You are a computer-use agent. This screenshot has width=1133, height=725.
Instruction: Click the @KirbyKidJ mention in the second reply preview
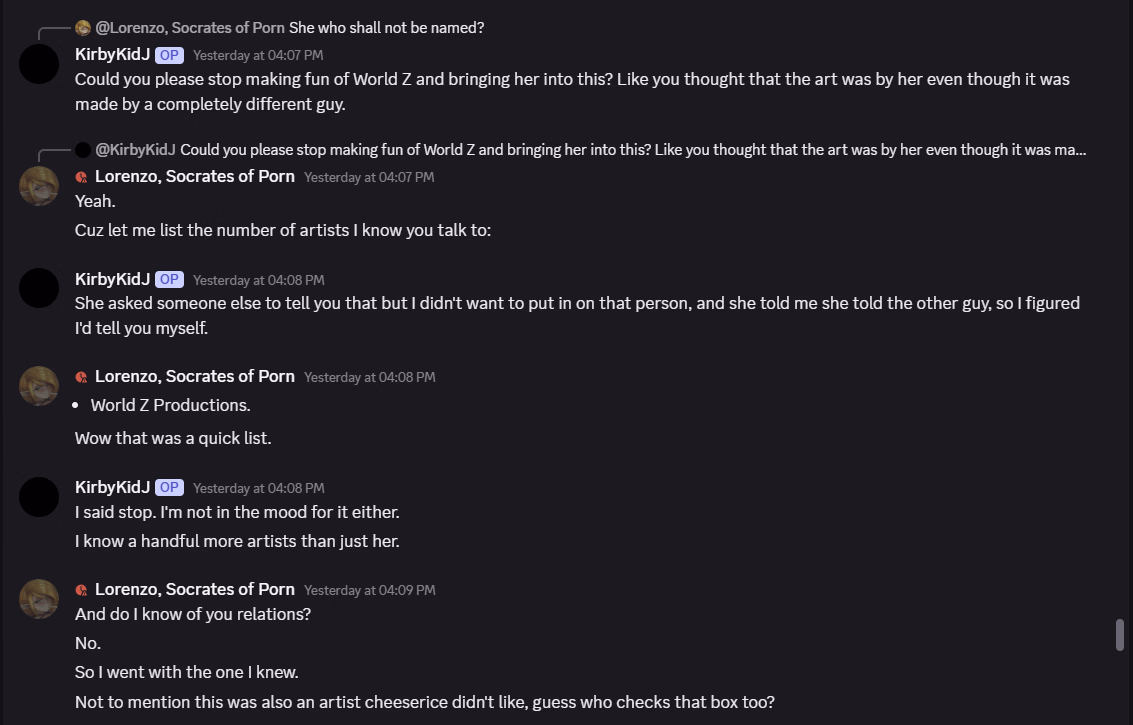coord(135,150)
